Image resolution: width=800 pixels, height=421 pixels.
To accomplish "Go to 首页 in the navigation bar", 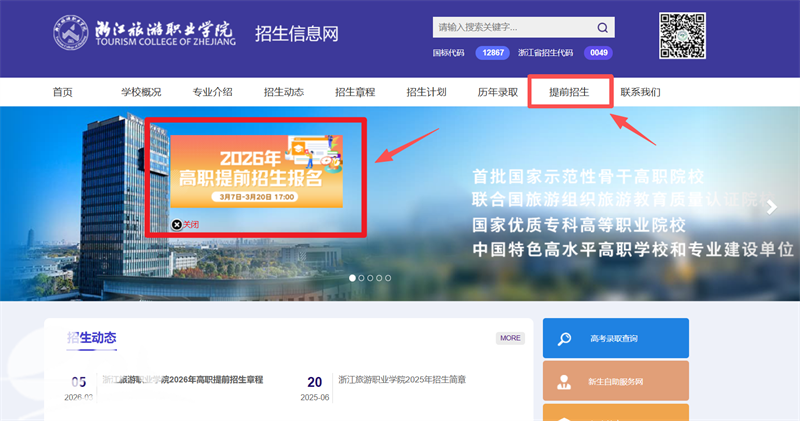I will click(63, 92).
